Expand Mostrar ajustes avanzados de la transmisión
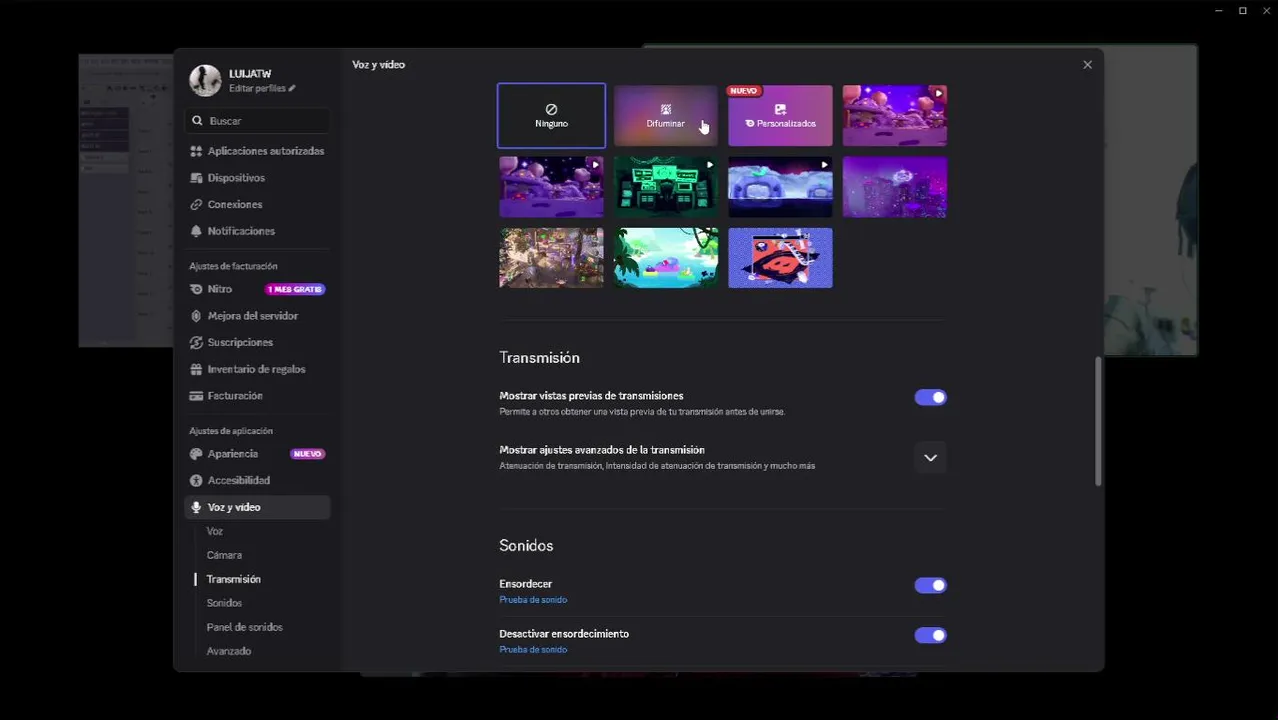 coord(930,458)
